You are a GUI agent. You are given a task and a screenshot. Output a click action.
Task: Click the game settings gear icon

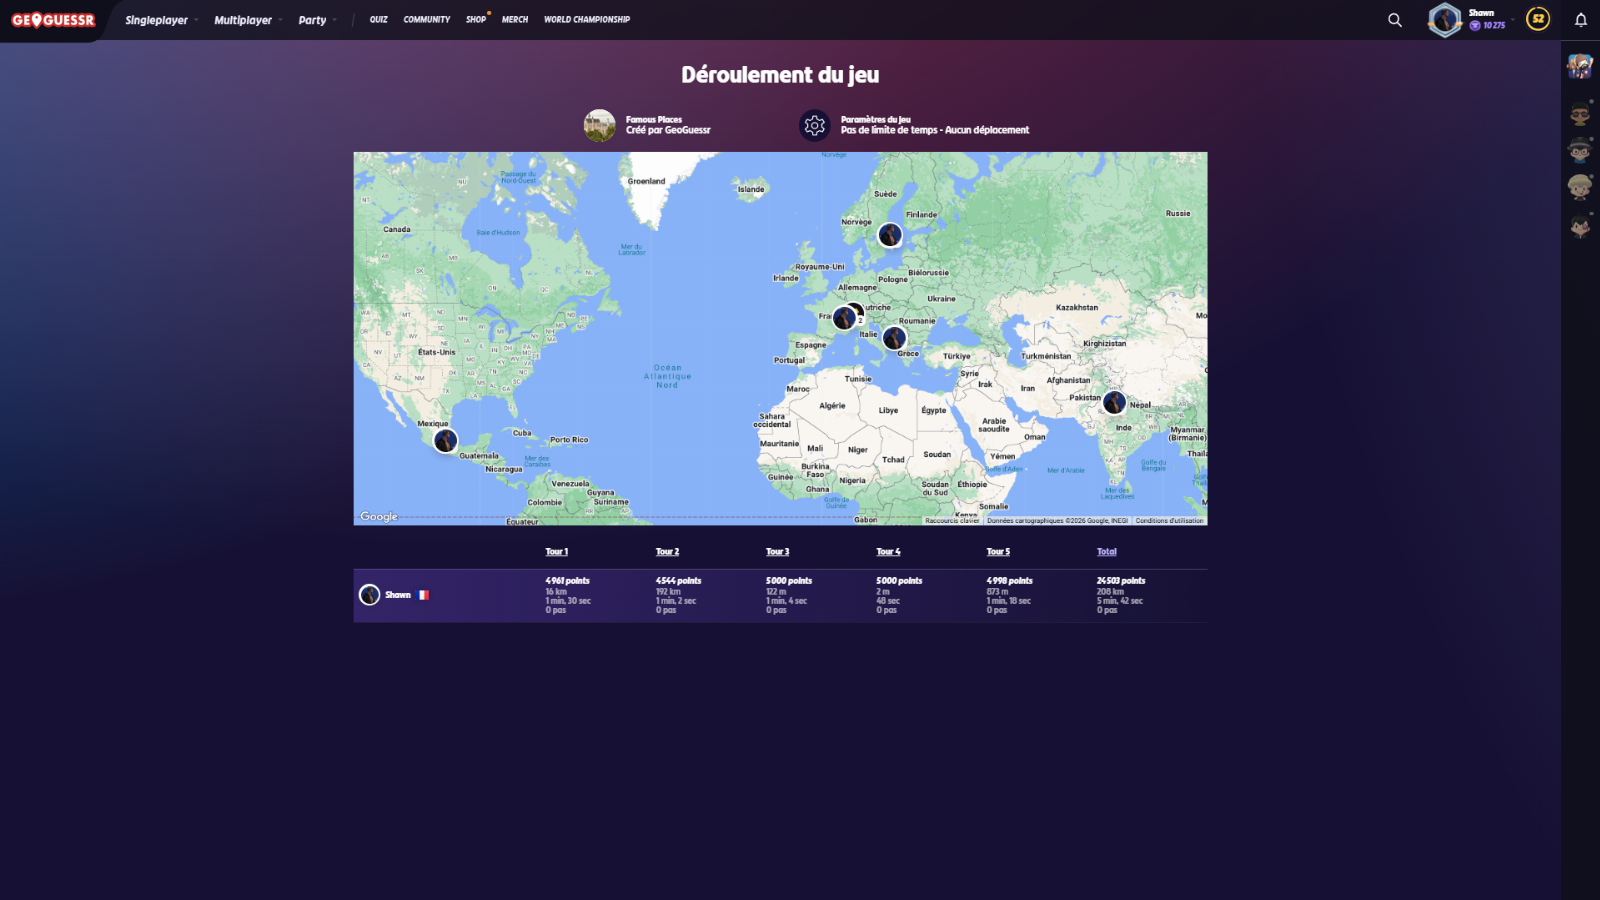pos(814,125)
